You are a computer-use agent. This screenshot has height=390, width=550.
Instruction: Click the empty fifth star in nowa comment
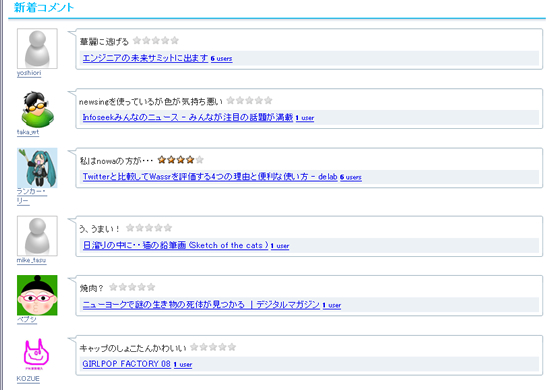[200, 160]
